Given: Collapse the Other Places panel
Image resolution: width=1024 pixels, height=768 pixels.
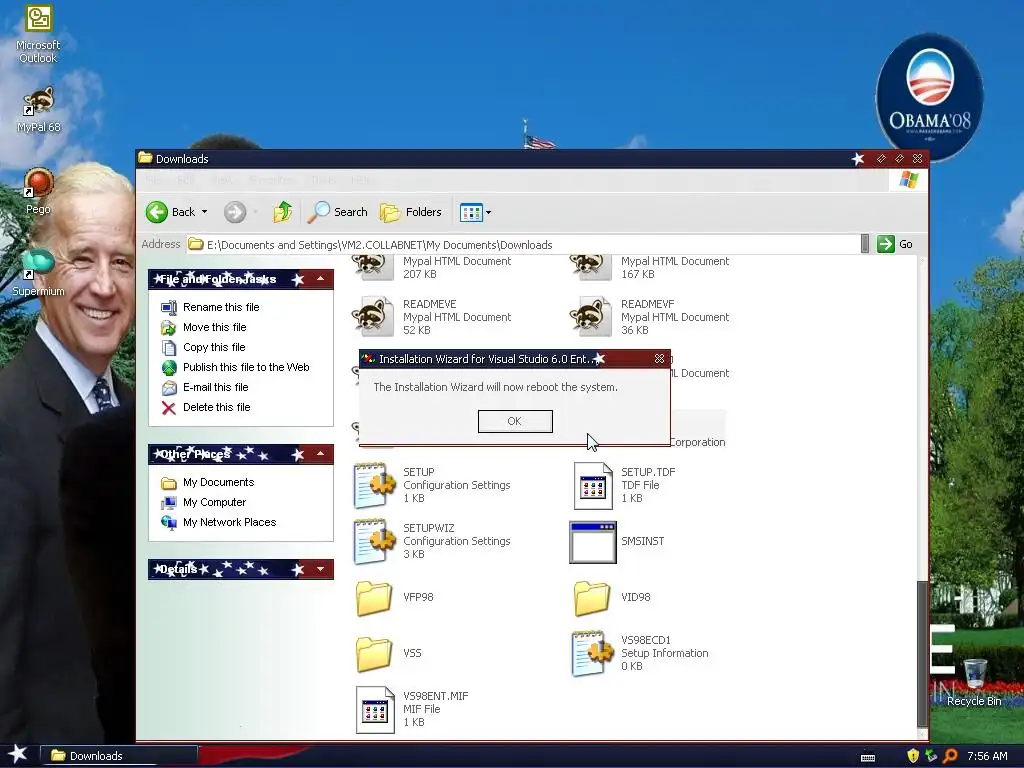Looking at the screenshot, I should coord(320,454).
